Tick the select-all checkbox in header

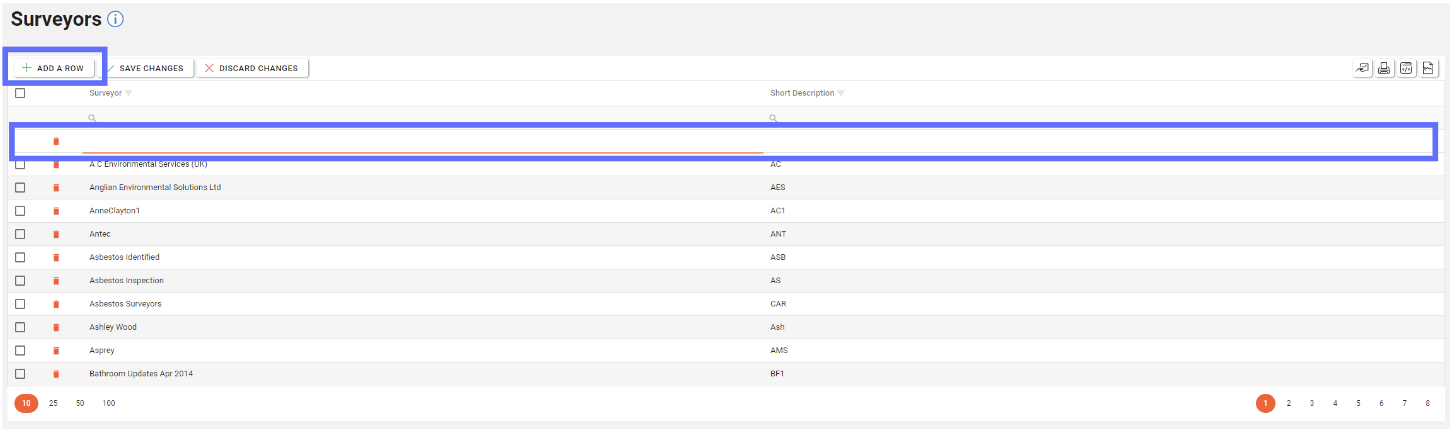(x=20, y=93)
